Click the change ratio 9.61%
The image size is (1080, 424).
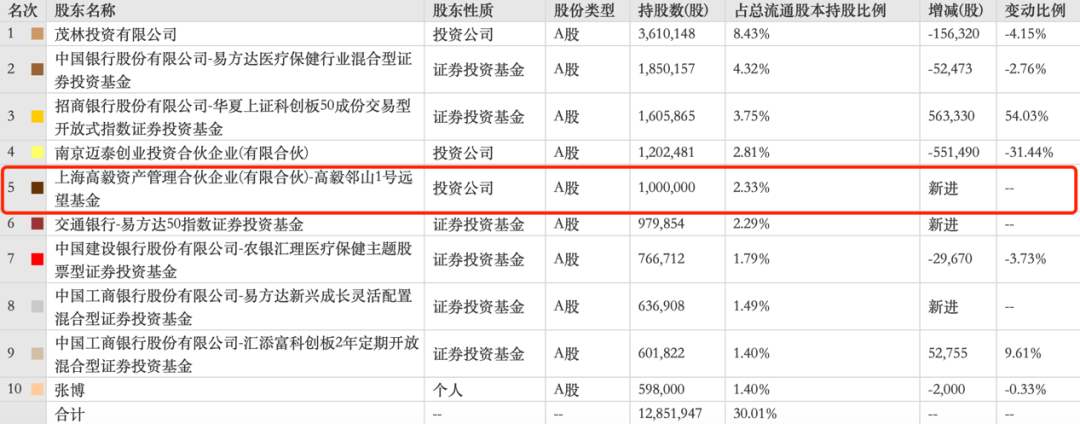(x=1021, y=354)
